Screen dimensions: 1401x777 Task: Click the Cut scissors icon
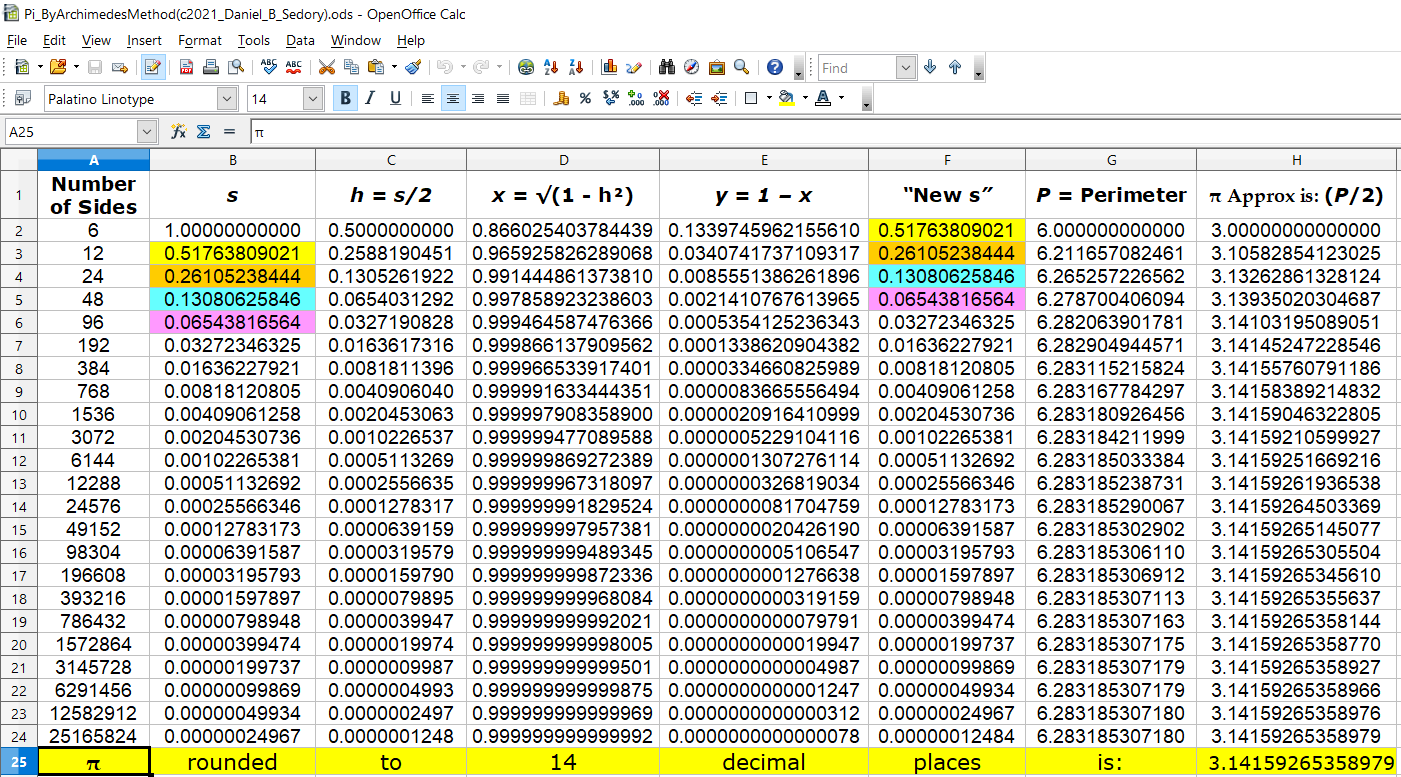tap(326, 68)
